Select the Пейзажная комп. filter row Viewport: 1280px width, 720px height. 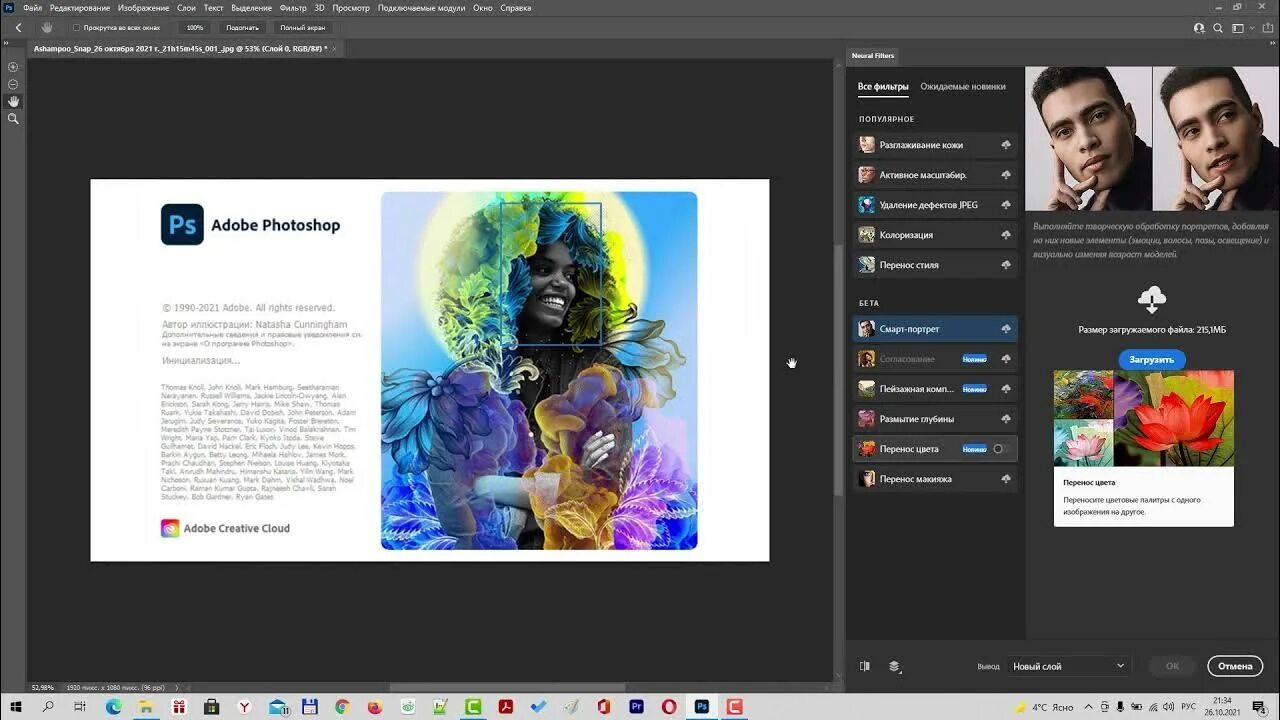tap(935, 389)
